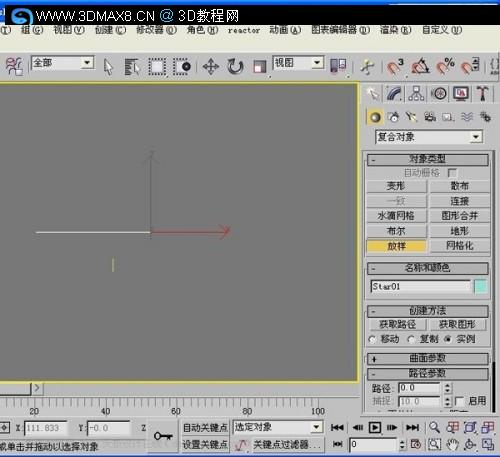Switch to the Hierarchy panel tab
Viewport: 500px width, 457px height.
pyautogui.click(x=416, y=94)
